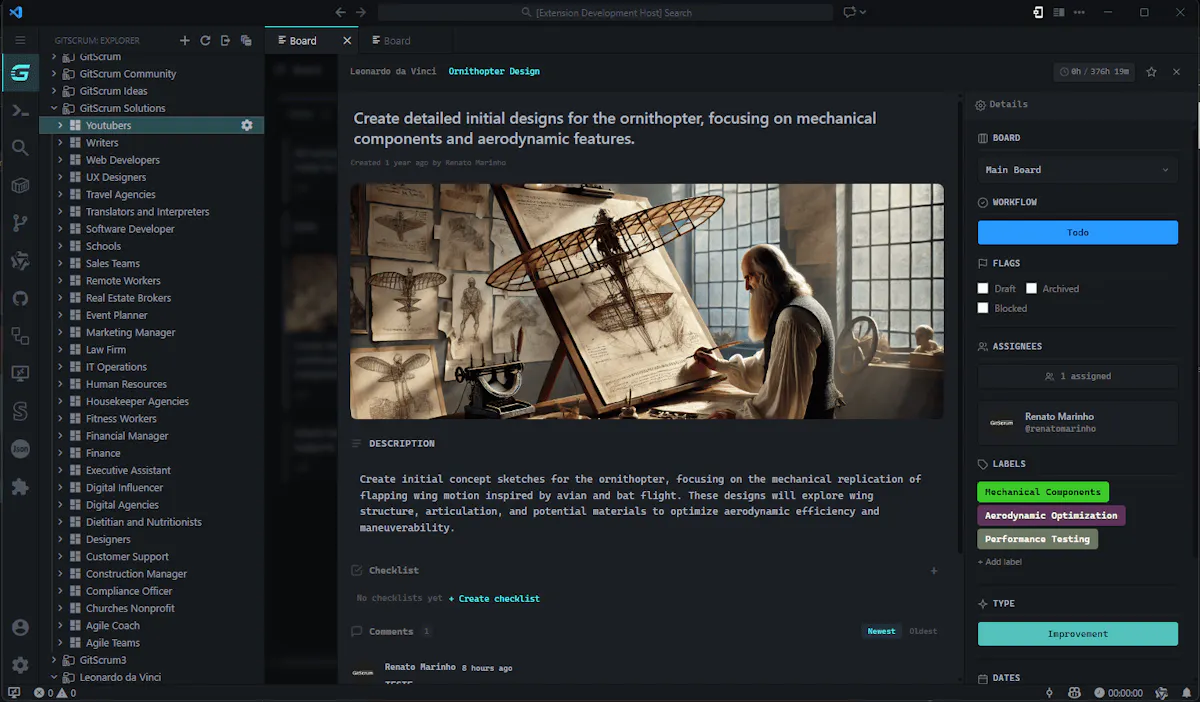The image size is (1200, 702).
Task: Open the notifications bell in the status bar
Action: [x=1187, y=692]
